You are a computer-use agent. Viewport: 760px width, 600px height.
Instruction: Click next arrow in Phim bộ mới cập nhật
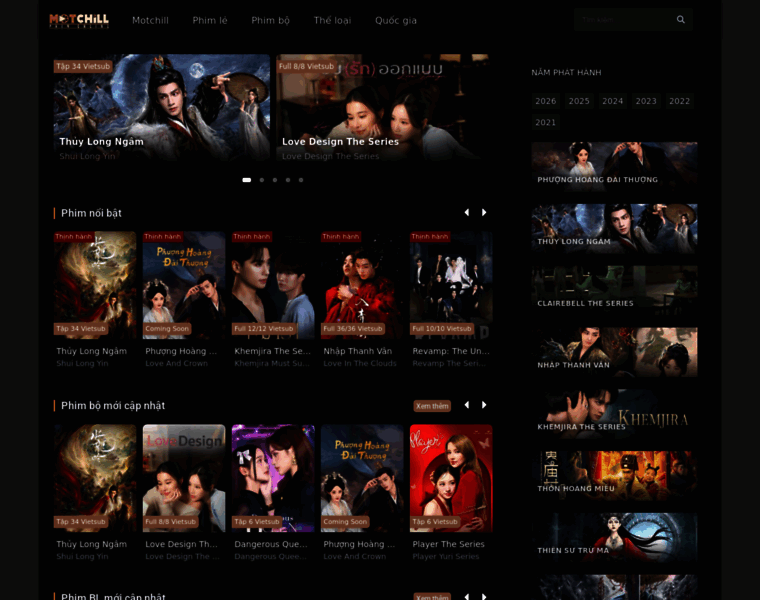click(x=484, y=405)
